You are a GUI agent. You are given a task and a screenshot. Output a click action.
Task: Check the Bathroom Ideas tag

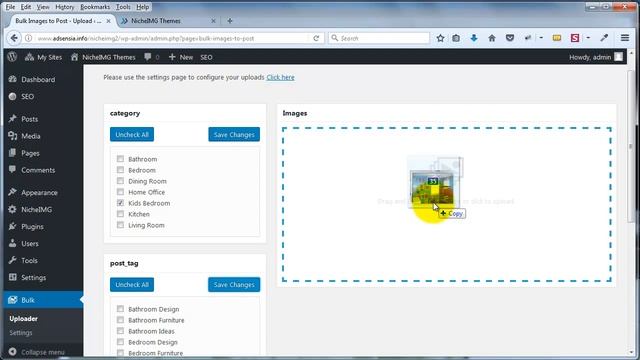point(120,331)
